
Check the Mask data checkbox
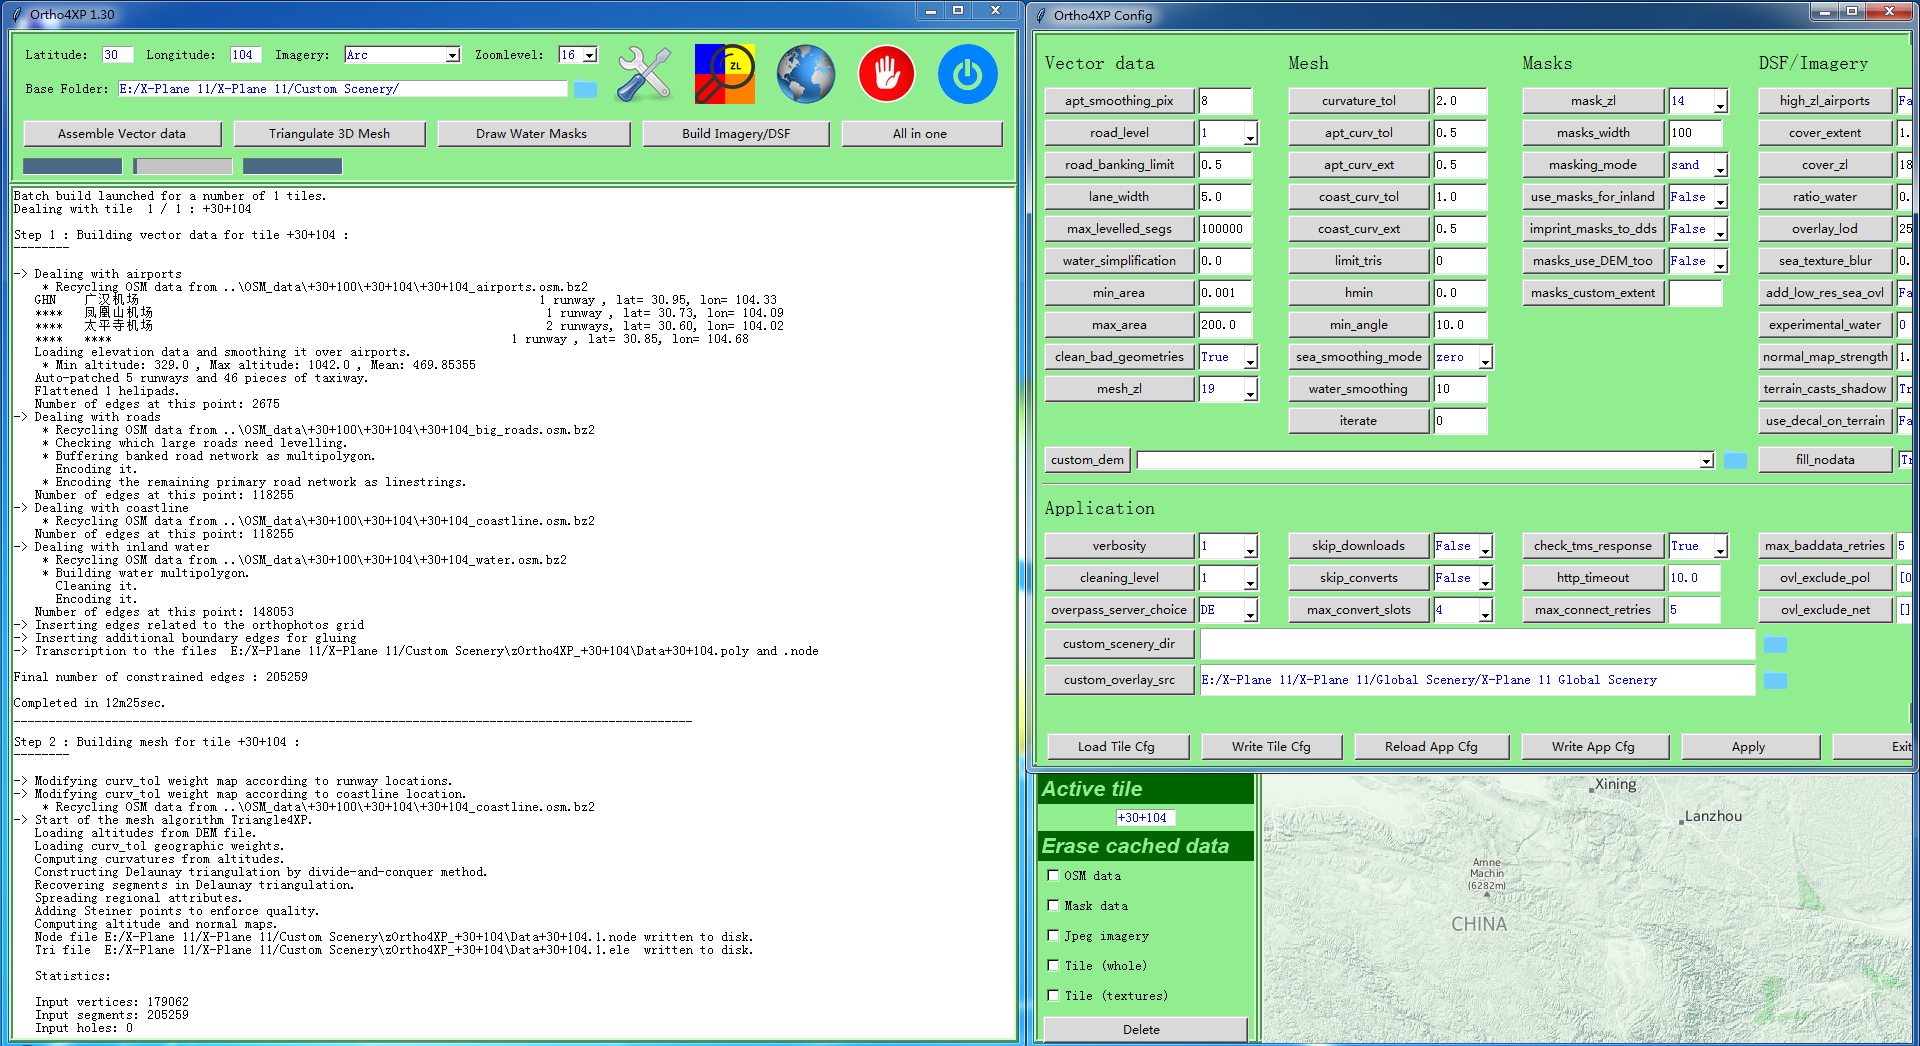(x=1053, y=905)
